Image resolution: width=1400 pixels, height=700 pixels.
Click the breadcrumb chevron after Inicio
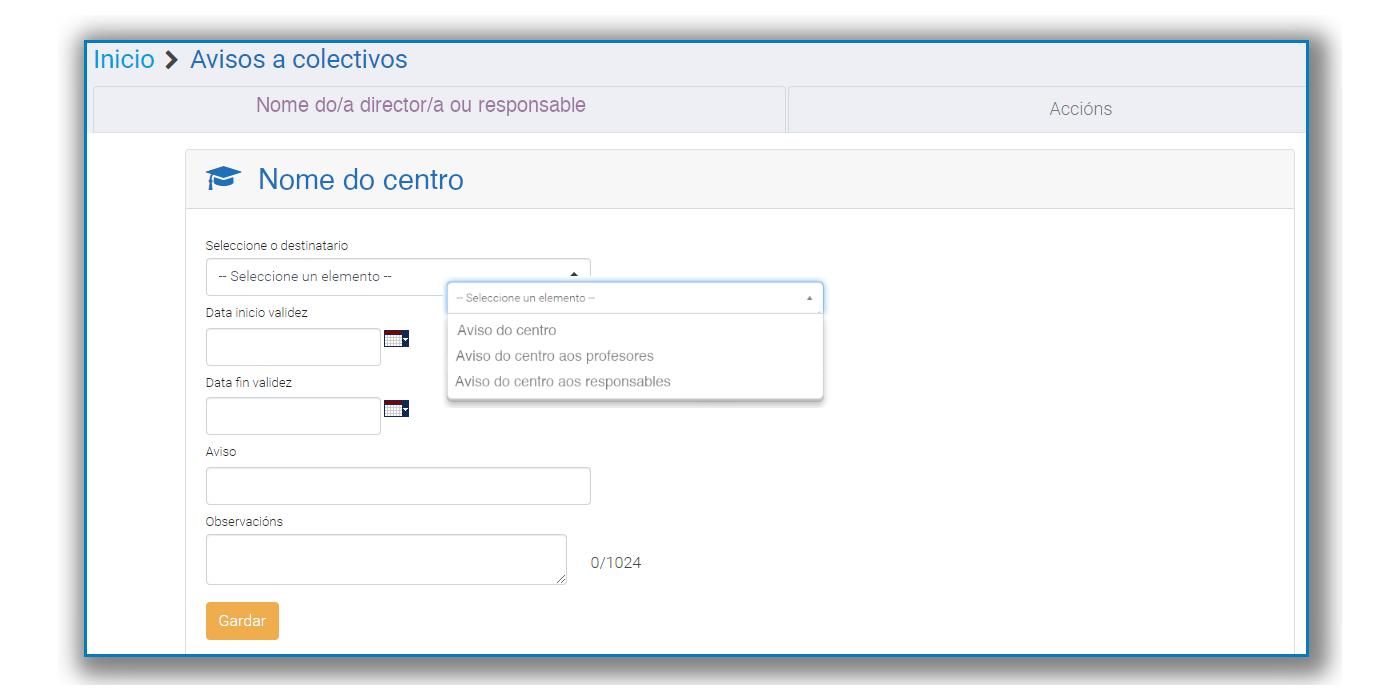172,60
